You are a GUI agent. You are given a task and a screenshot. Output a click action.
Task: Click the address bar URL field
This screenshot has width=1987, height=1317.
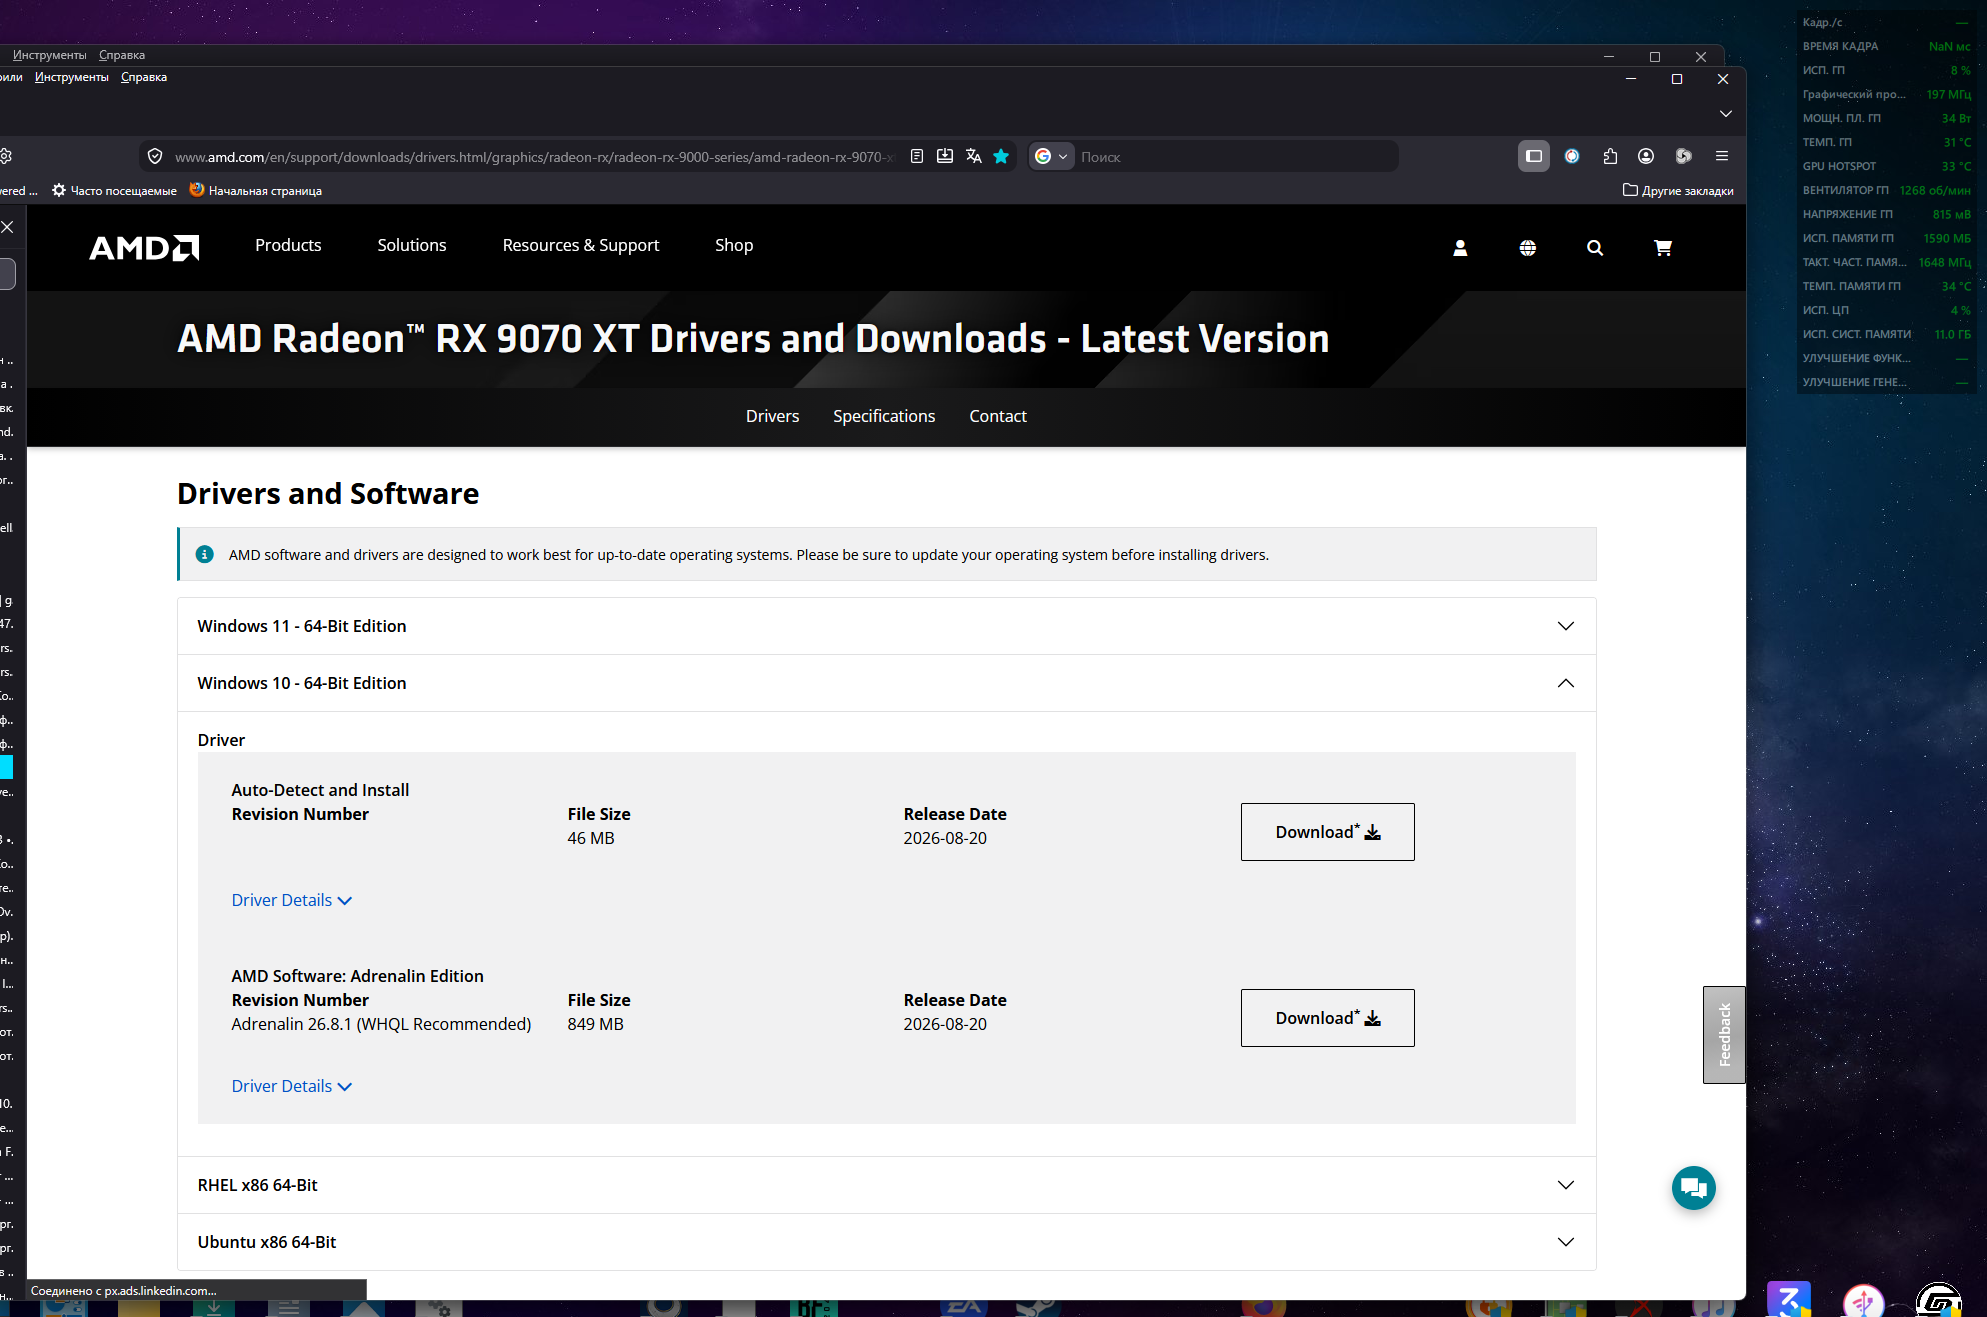point(533,156)
